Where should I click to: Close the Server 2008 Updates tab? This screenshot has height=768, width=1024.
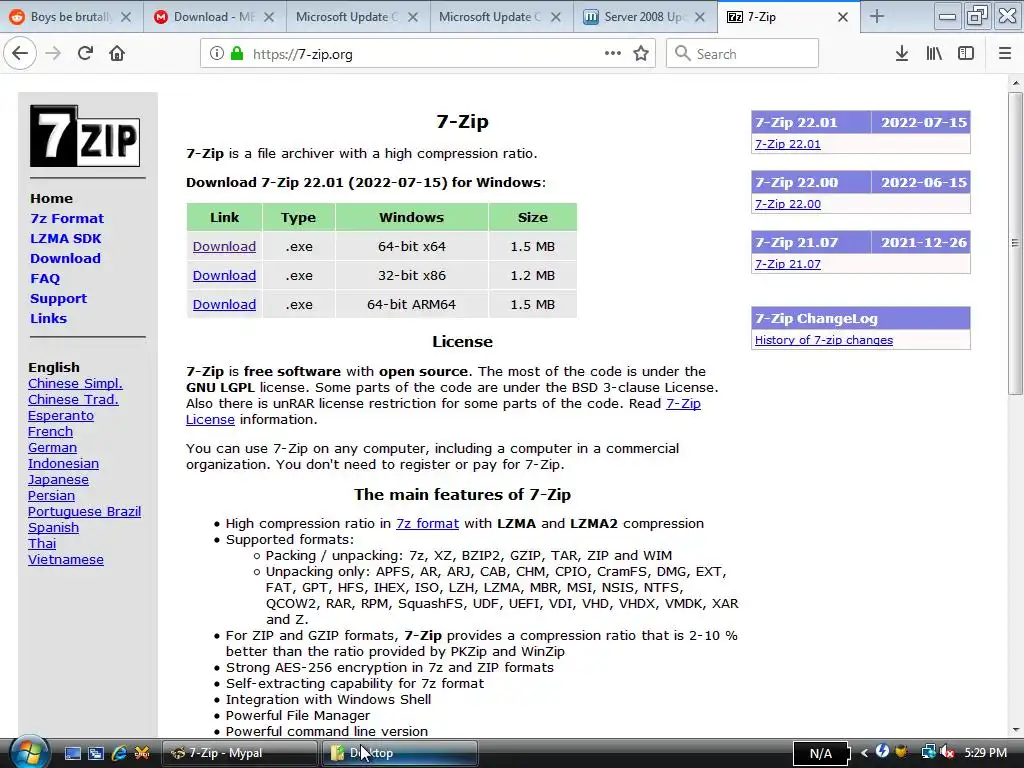coord(699,17)
